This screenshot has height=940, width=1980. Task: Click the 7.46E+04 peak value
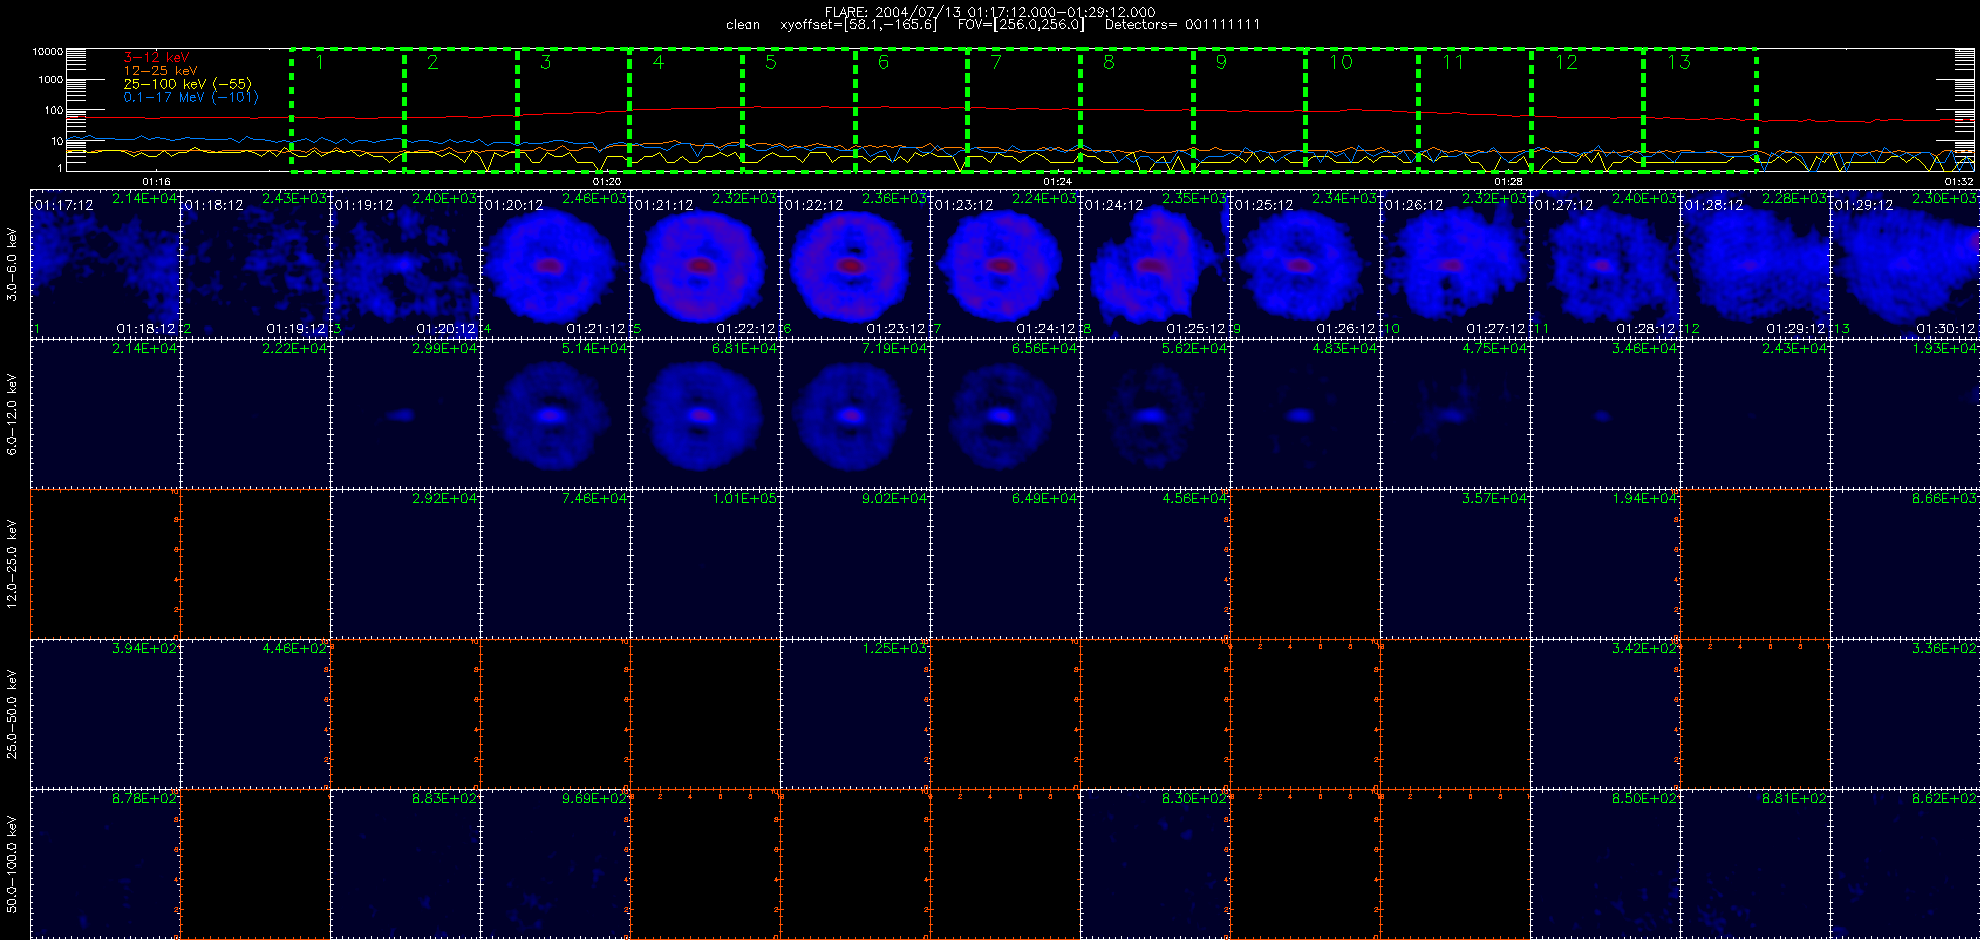coord(595,498)
